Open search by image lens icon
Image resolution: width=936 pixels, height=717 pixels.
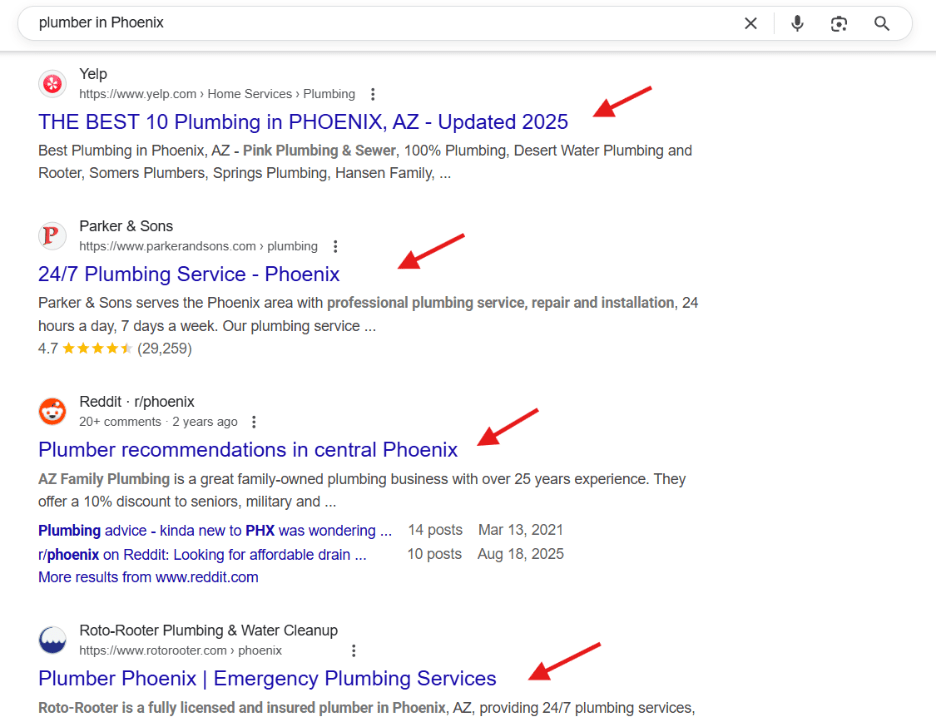[x=839, y=24]
